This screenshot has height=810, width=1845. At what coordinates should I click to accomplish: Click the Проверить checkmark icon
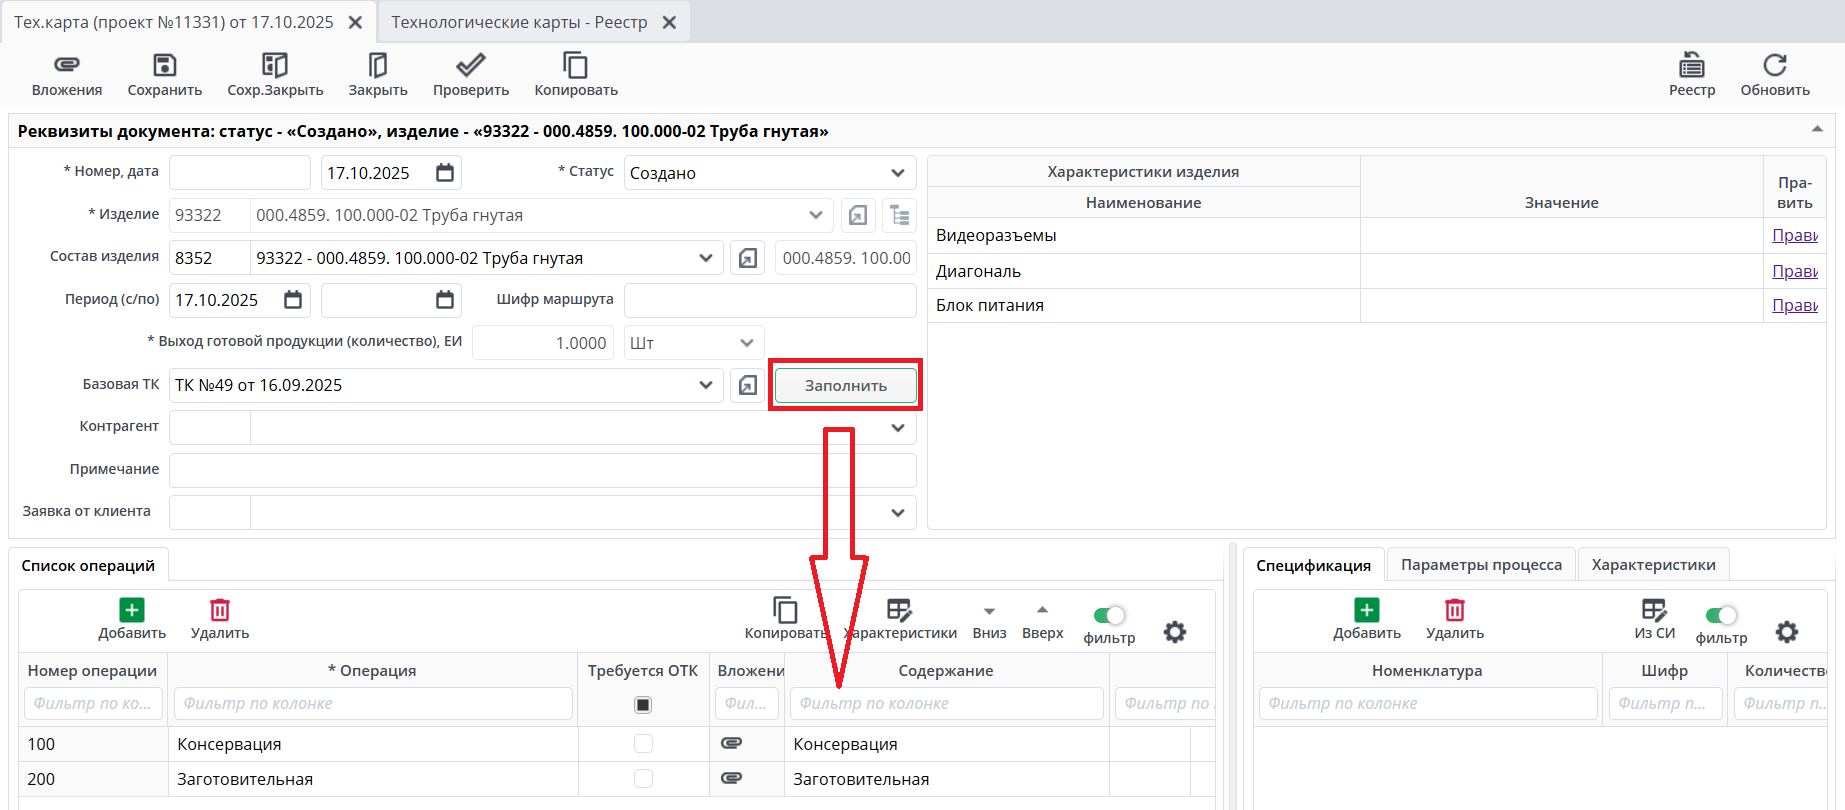click(470, 66)
